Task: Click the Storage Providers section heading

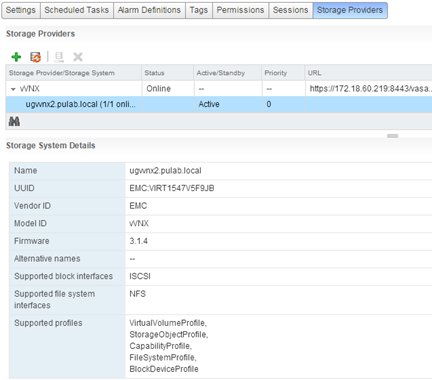Action: [x=40, y=34]
